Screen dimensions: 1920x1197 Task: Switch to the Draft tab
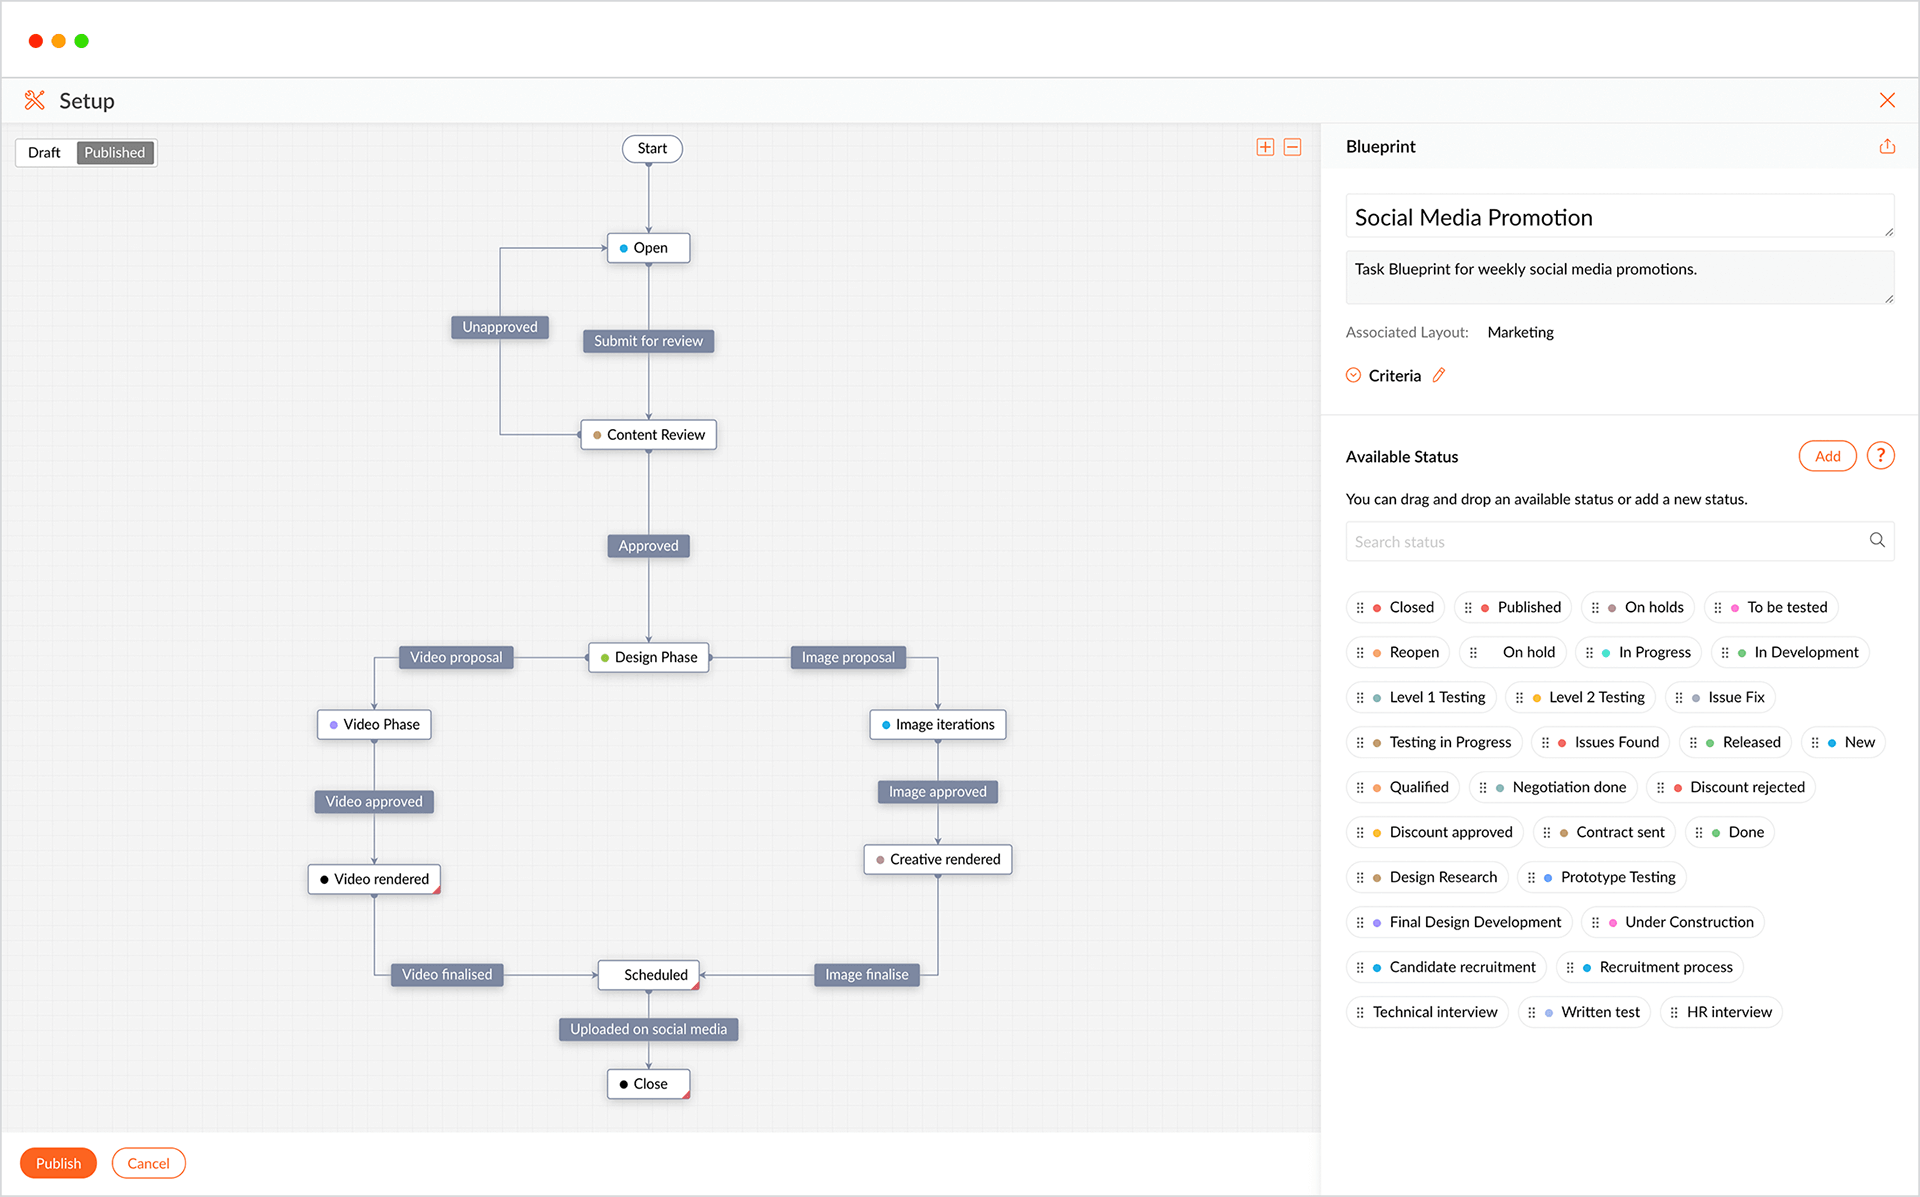44,152
